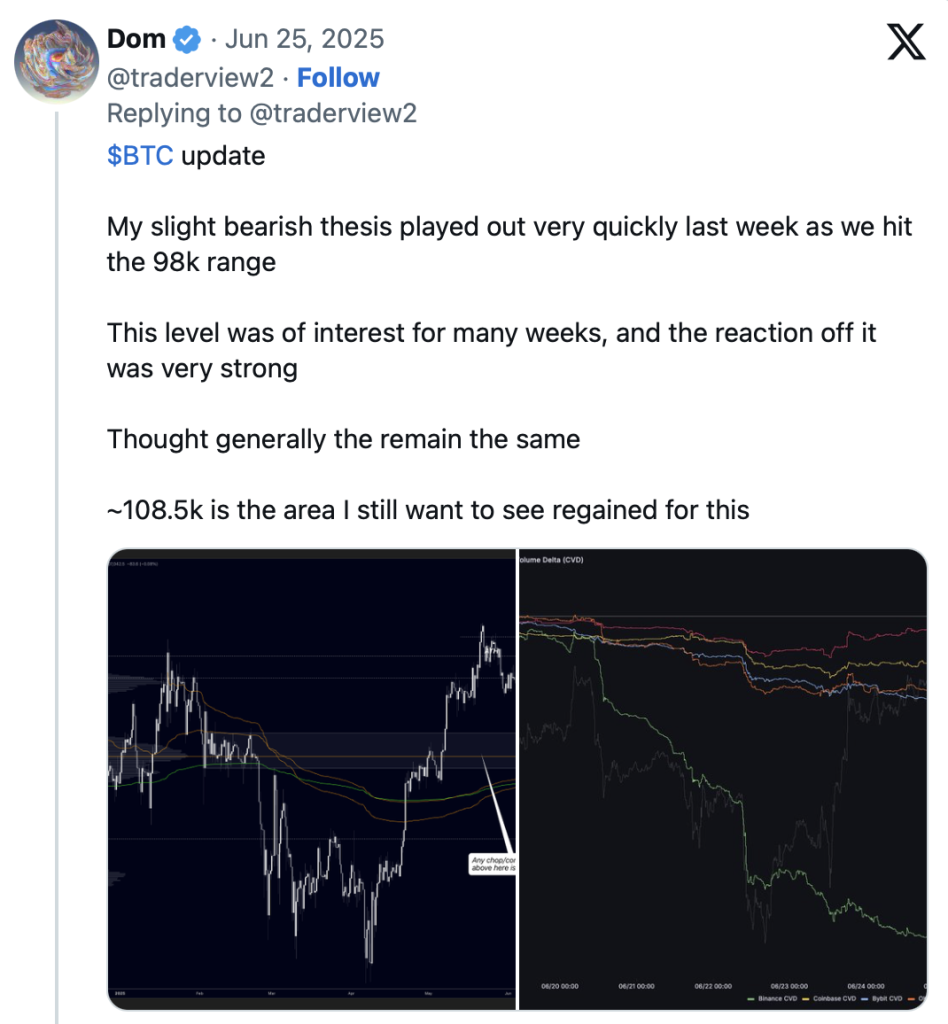Follow the @traderview2 account
Viewport: 948px width, 1024px height.
338,77
